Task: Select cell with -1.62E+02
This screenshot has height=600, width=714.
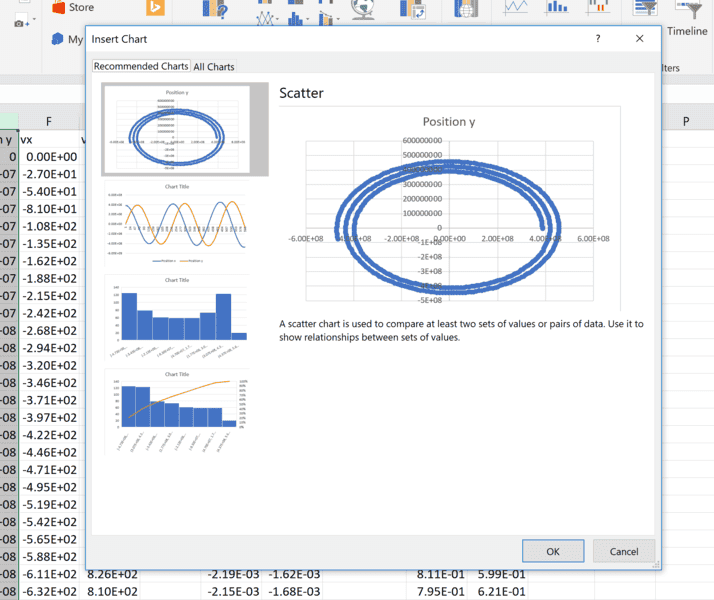Action: click(49, 261)
